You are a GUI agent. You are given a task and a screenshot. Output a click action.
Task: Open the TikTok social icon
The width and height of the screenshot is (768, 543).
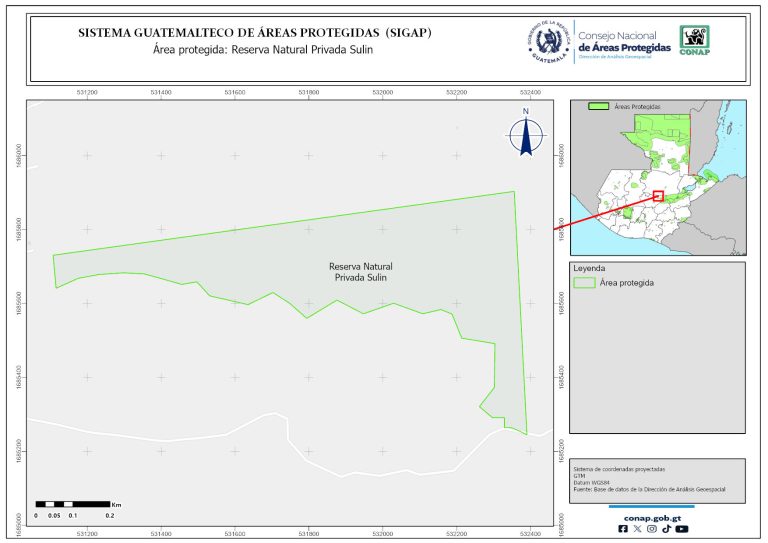click(x=666, y=529)
